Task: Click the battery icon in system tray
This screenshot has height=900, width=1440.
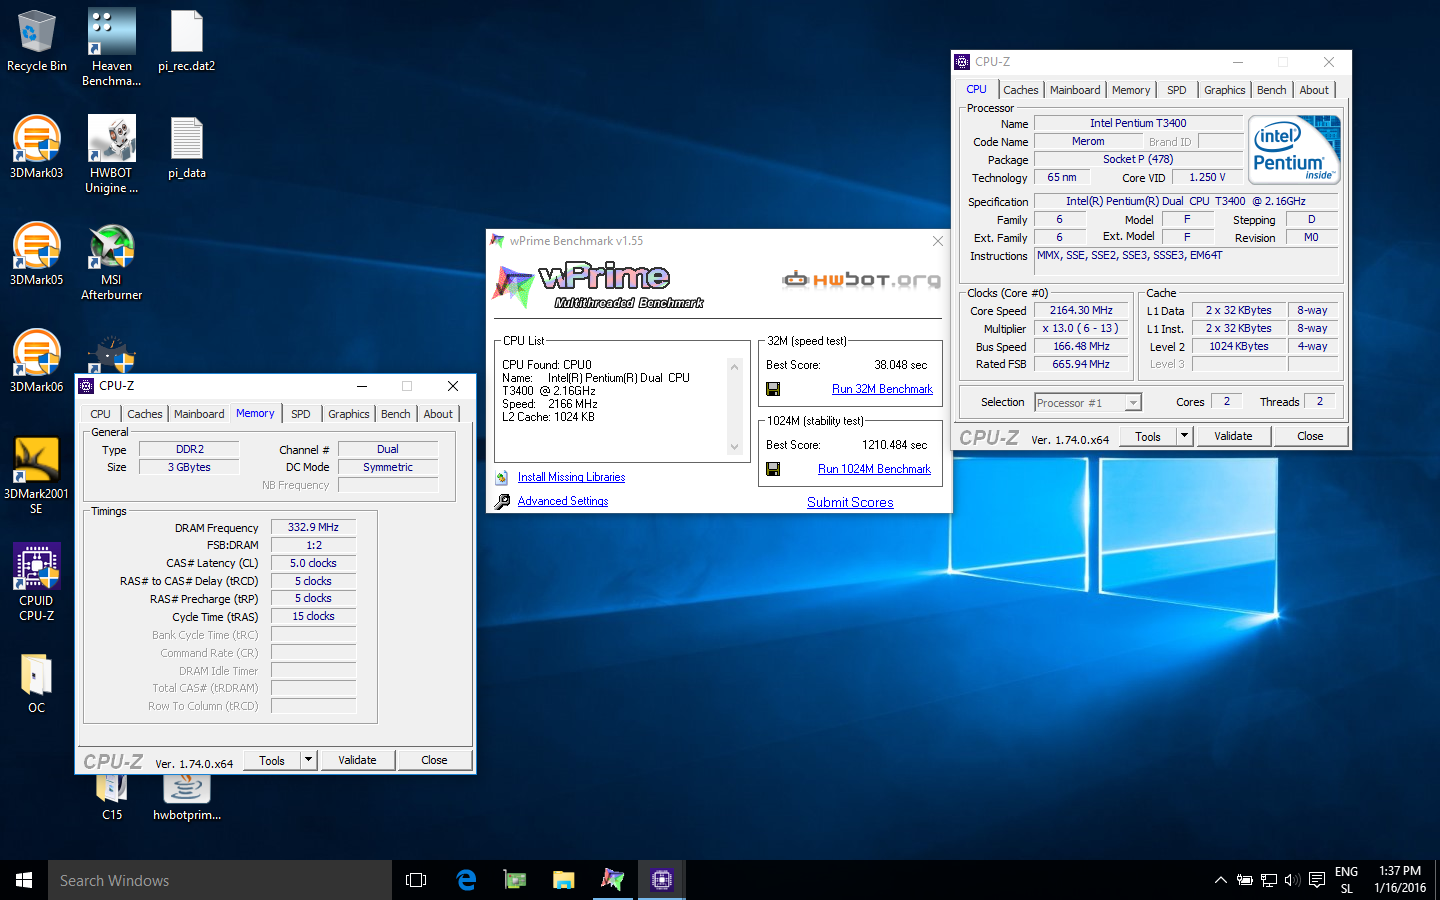Action: point(1244,880)
